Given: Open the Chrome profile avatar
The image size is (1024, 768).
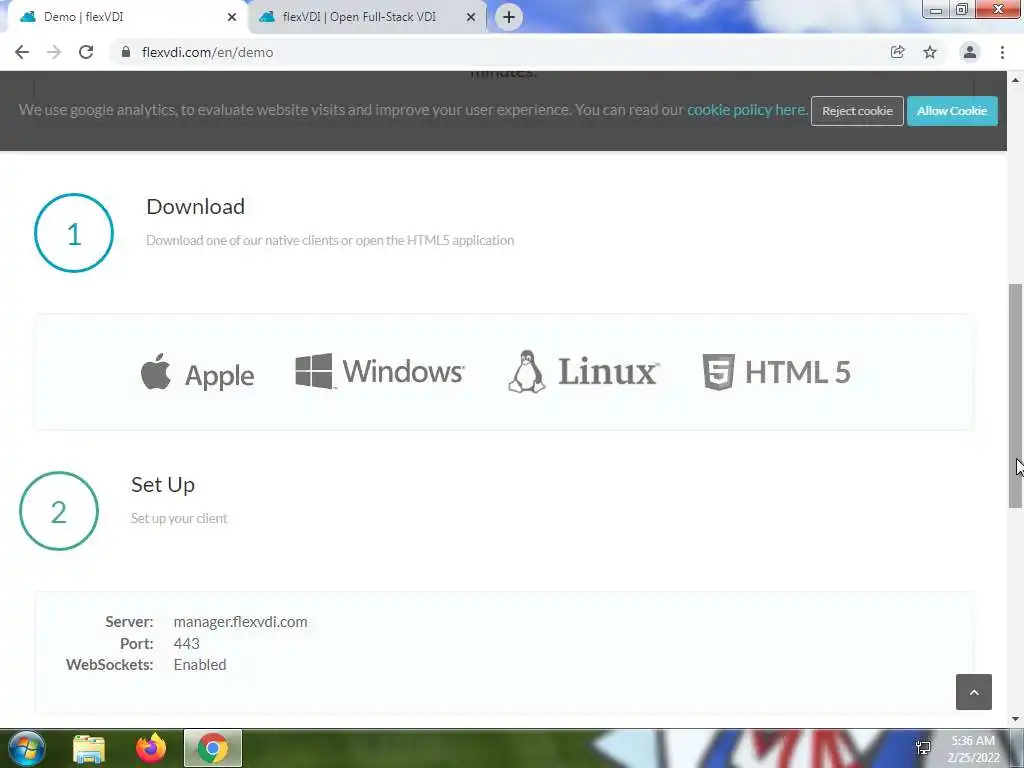Looking at the screenshot, I should click(x=970, y=52).
